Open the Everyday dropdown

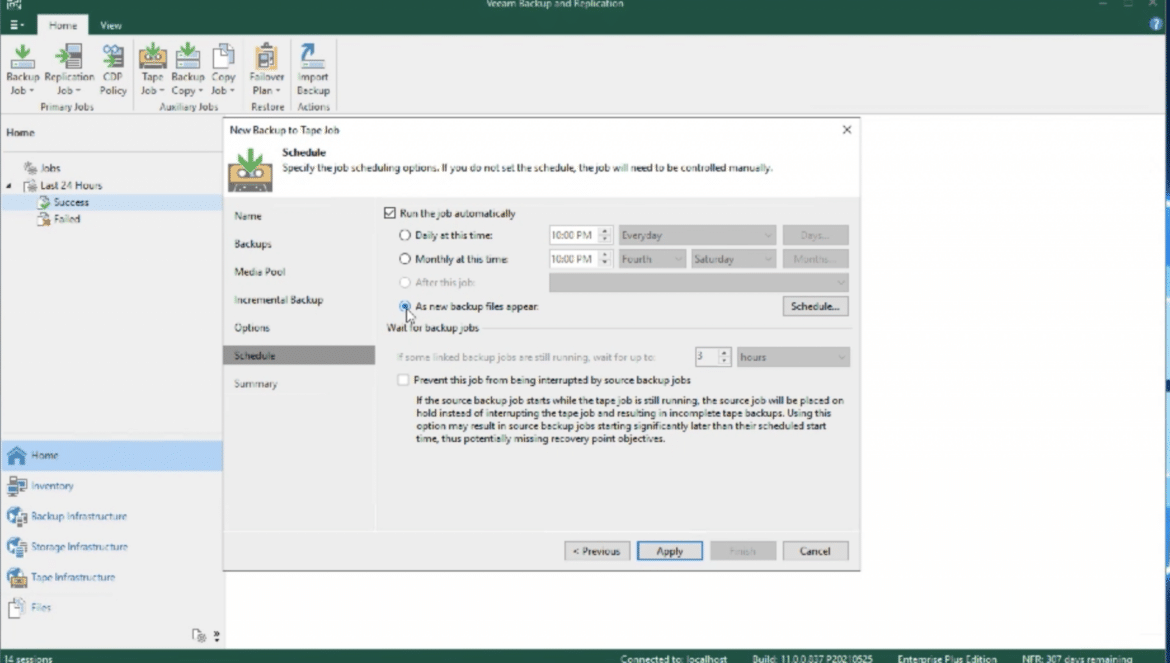[697, 235]
